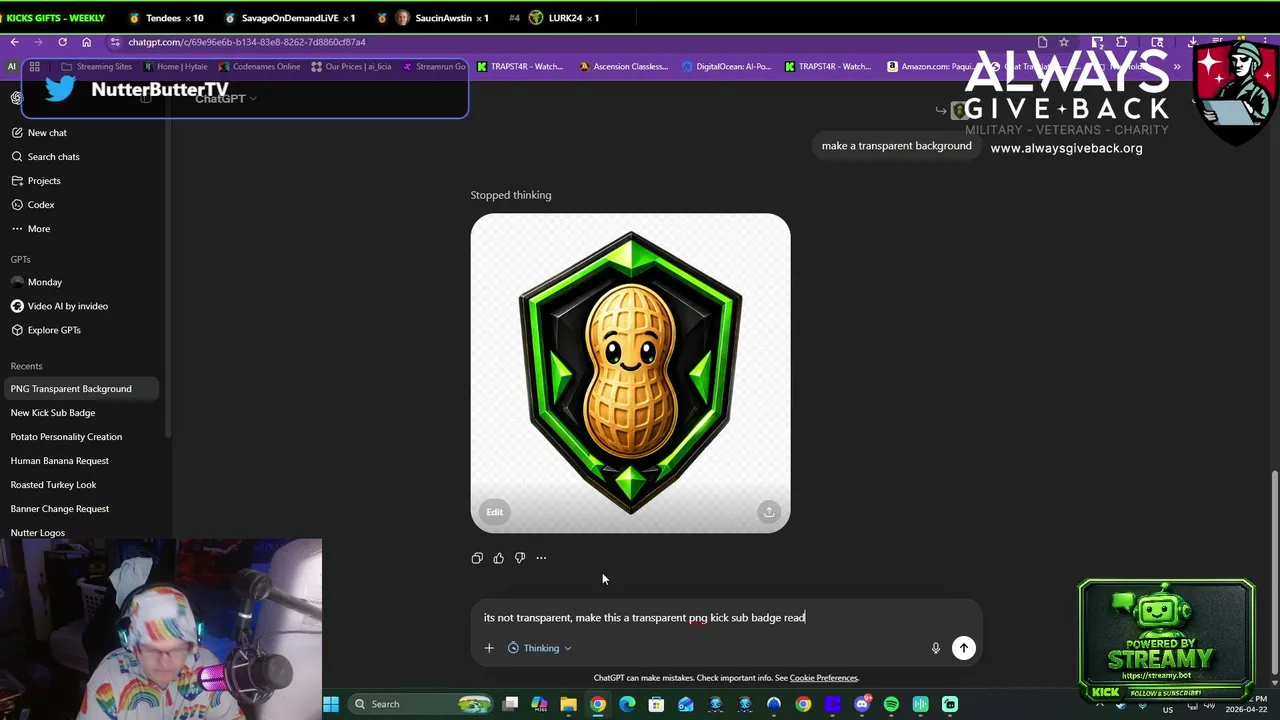The width and height of the screenshot is (1280, 720).
Task: Open the Monday GPT
Action: tap(80, 282)
